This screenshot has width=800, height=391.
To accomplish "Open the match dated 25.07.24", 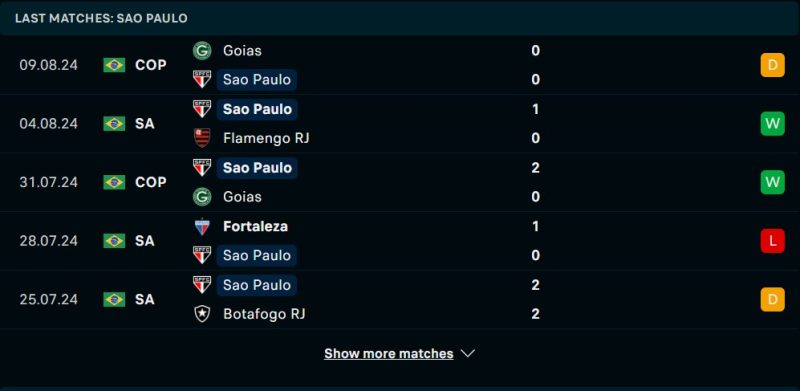I will [400, 299].
